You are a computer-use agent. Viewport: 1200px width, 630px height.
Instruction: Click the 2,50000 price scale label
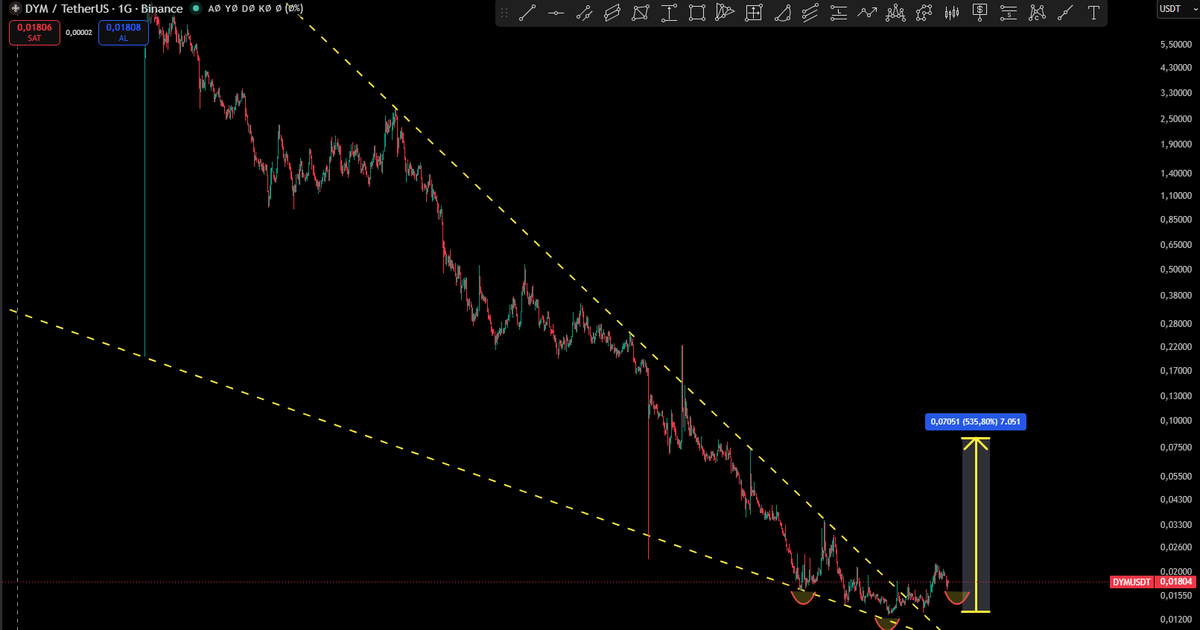pyautogui.click(x=1175, y=119)
